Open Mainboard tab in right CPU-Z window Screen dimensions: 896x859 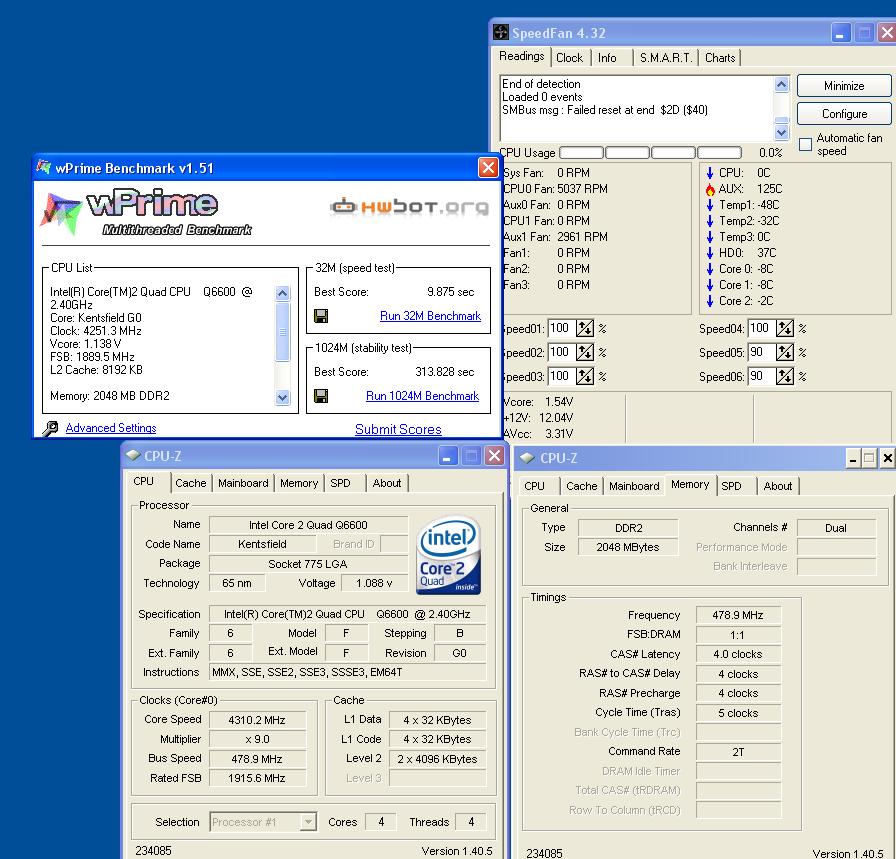tap(634, 486)
